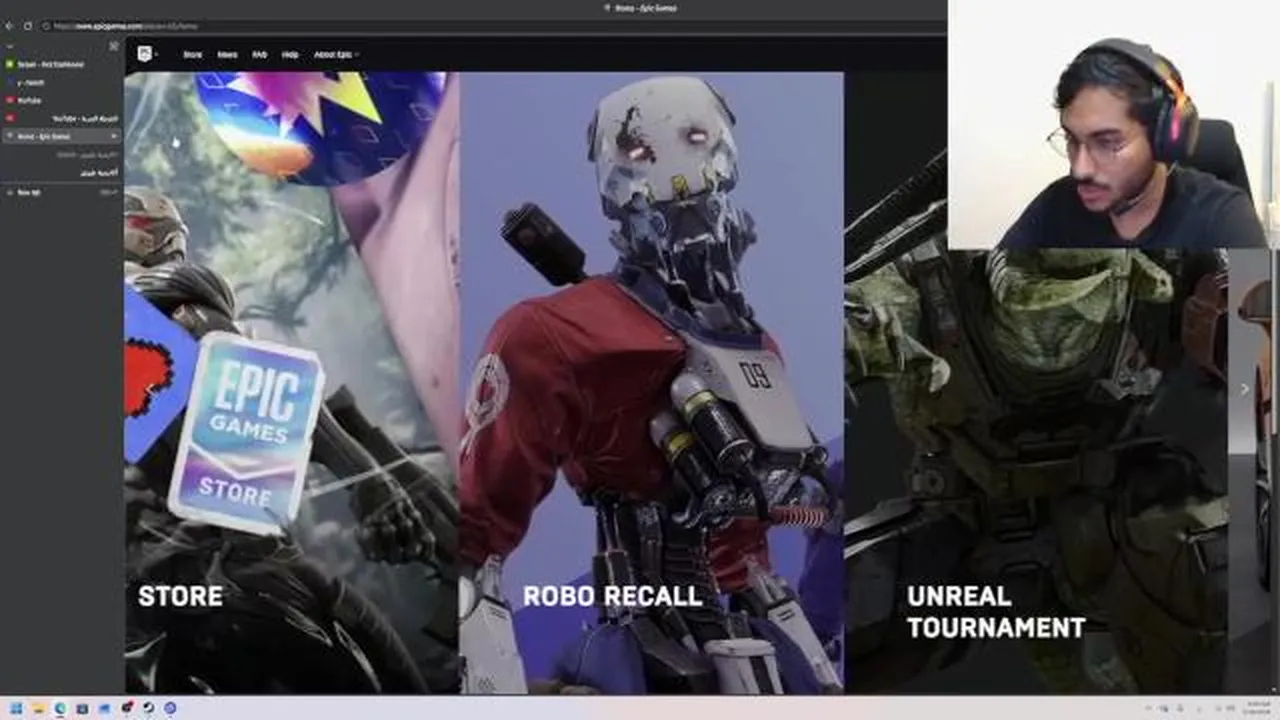The width and height of the screenshot is (1280, 720).
Task: Open the Store menu item
Action: [193, 54]
